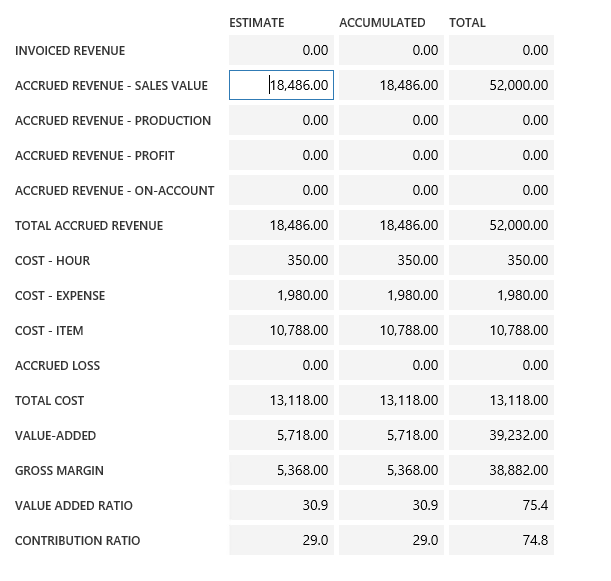611x581 pixels.
Task: Click the Cost - Item Total field
Action: [501, 330]
